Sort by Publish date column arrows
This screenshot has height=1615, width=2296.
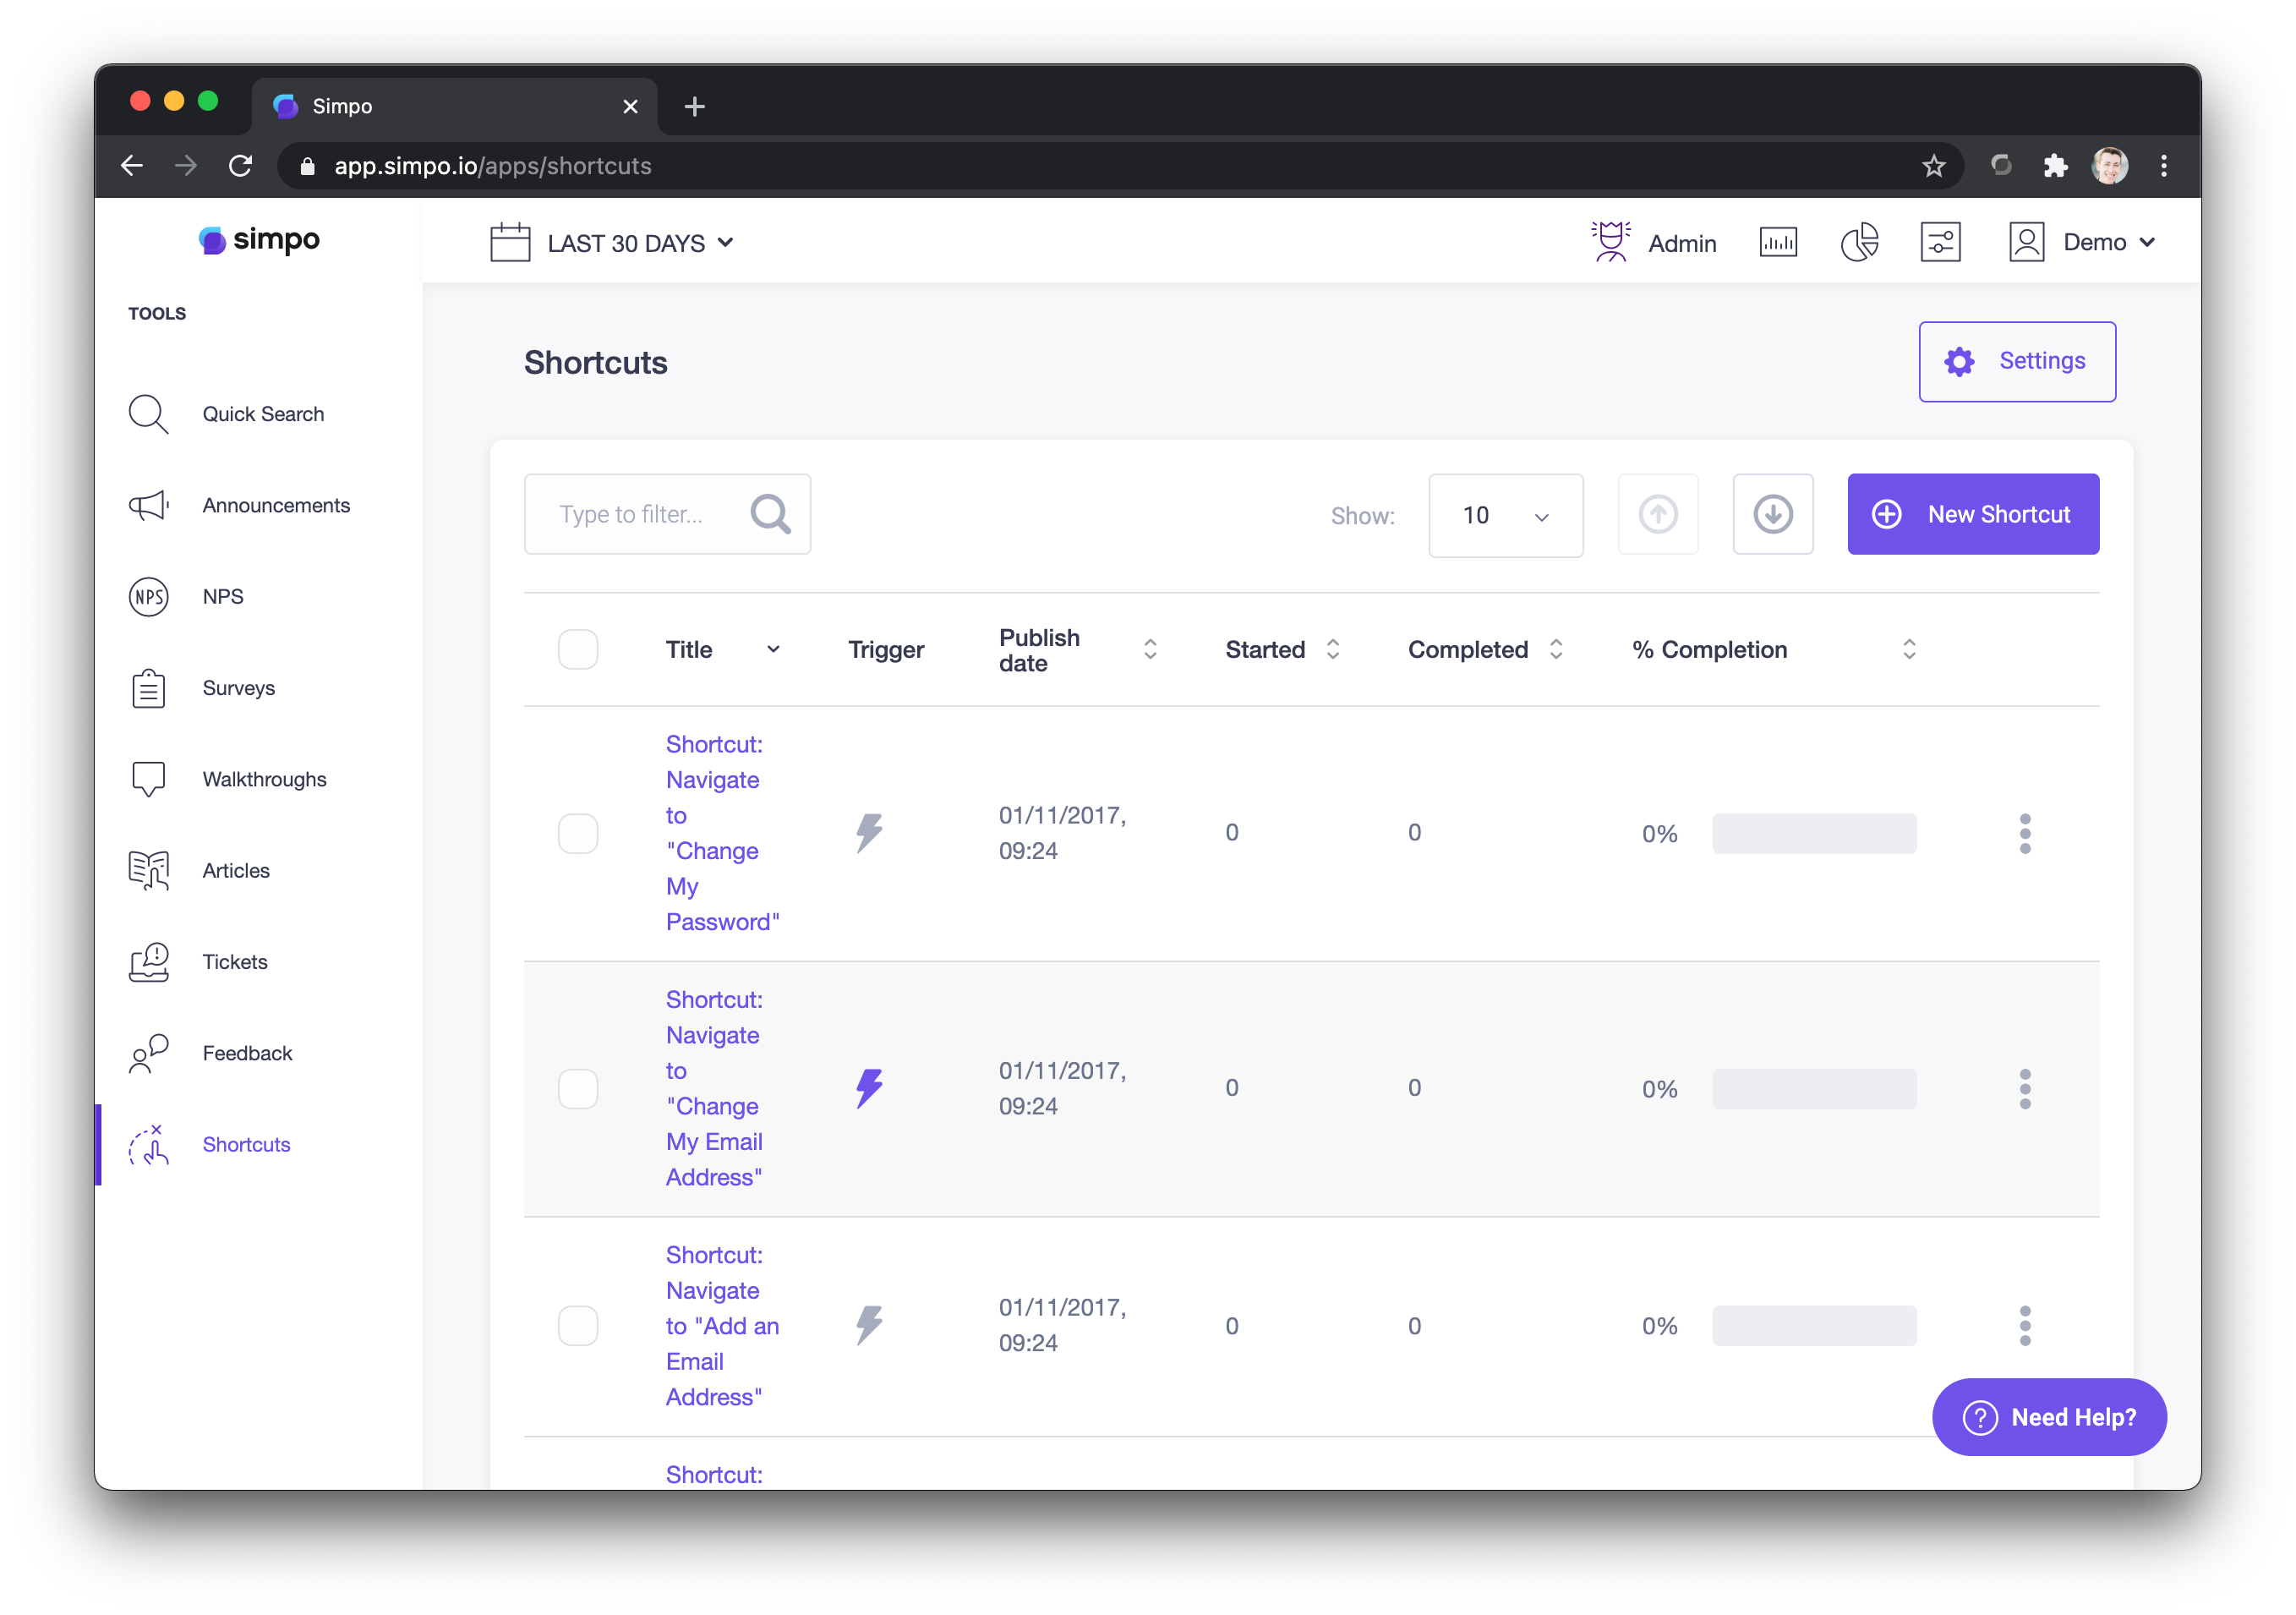point(1150,649)
